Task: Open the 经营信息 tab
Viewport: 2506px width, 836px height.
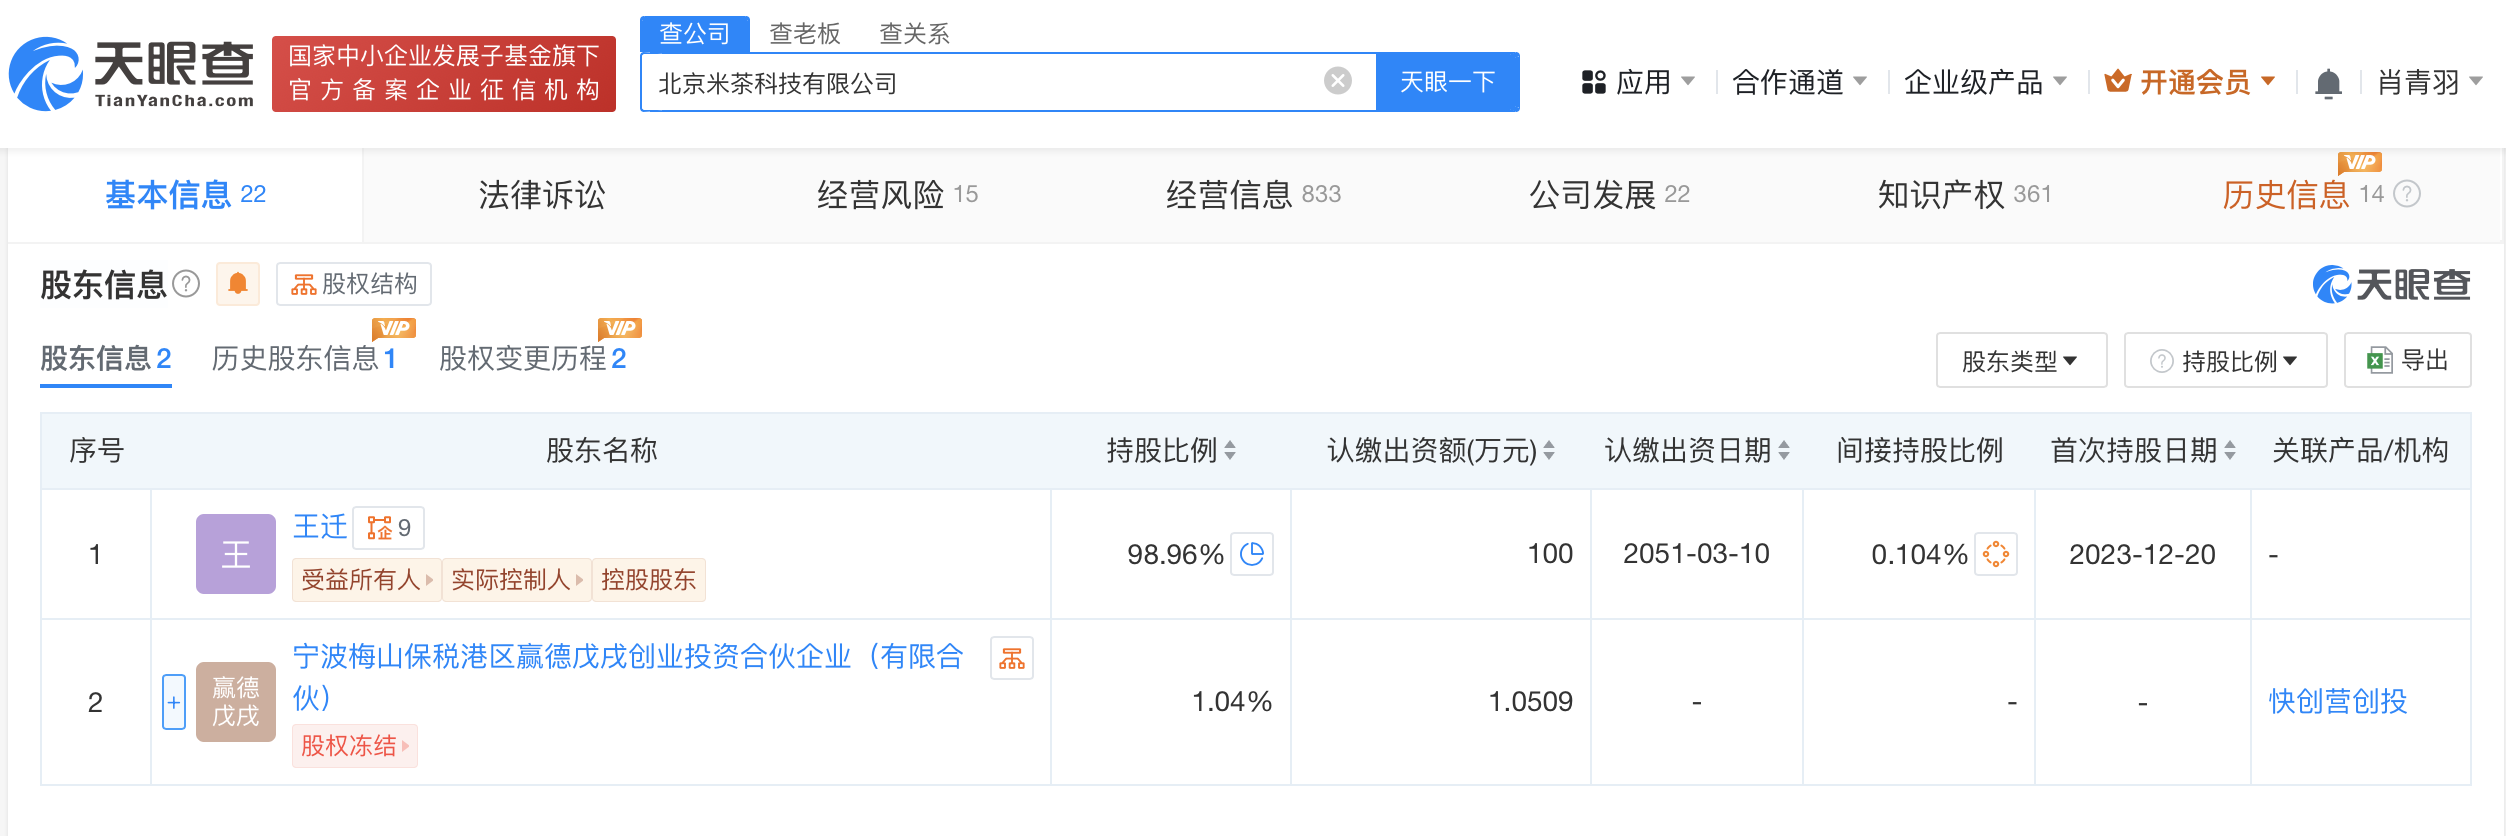Action: 1253,195
